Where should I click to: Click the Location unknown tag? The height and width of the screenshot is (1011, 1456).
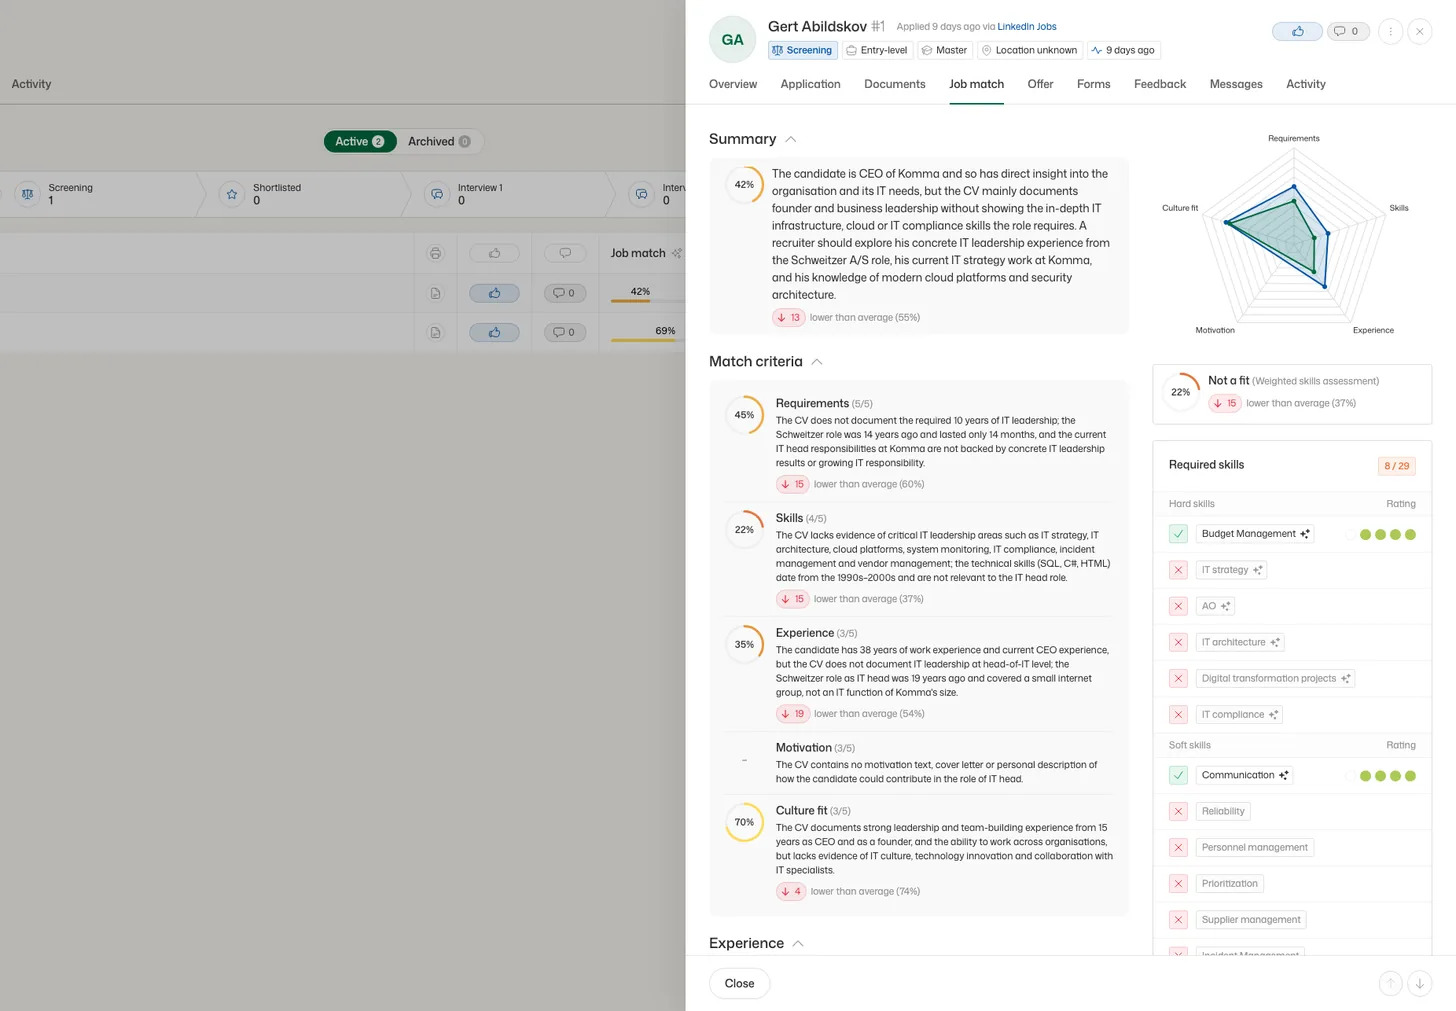coord(1029,50)
